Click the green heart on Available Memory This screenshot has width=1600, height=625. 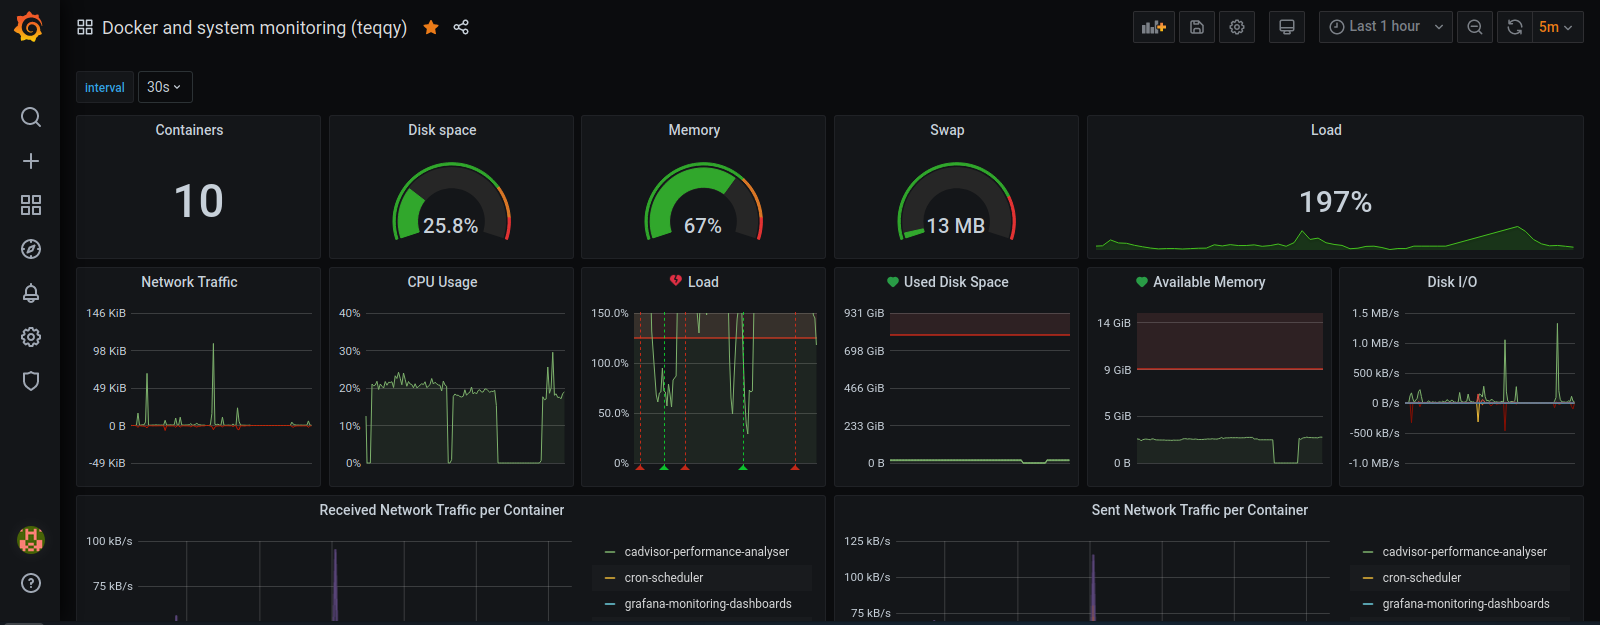tap(1142, 282)
